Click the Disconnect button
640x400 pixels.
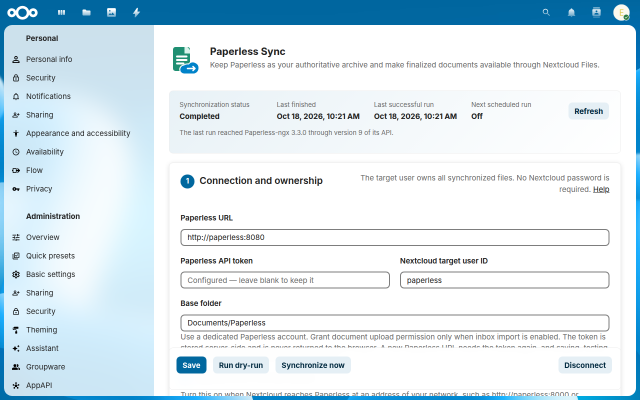(x=585, y=365)
